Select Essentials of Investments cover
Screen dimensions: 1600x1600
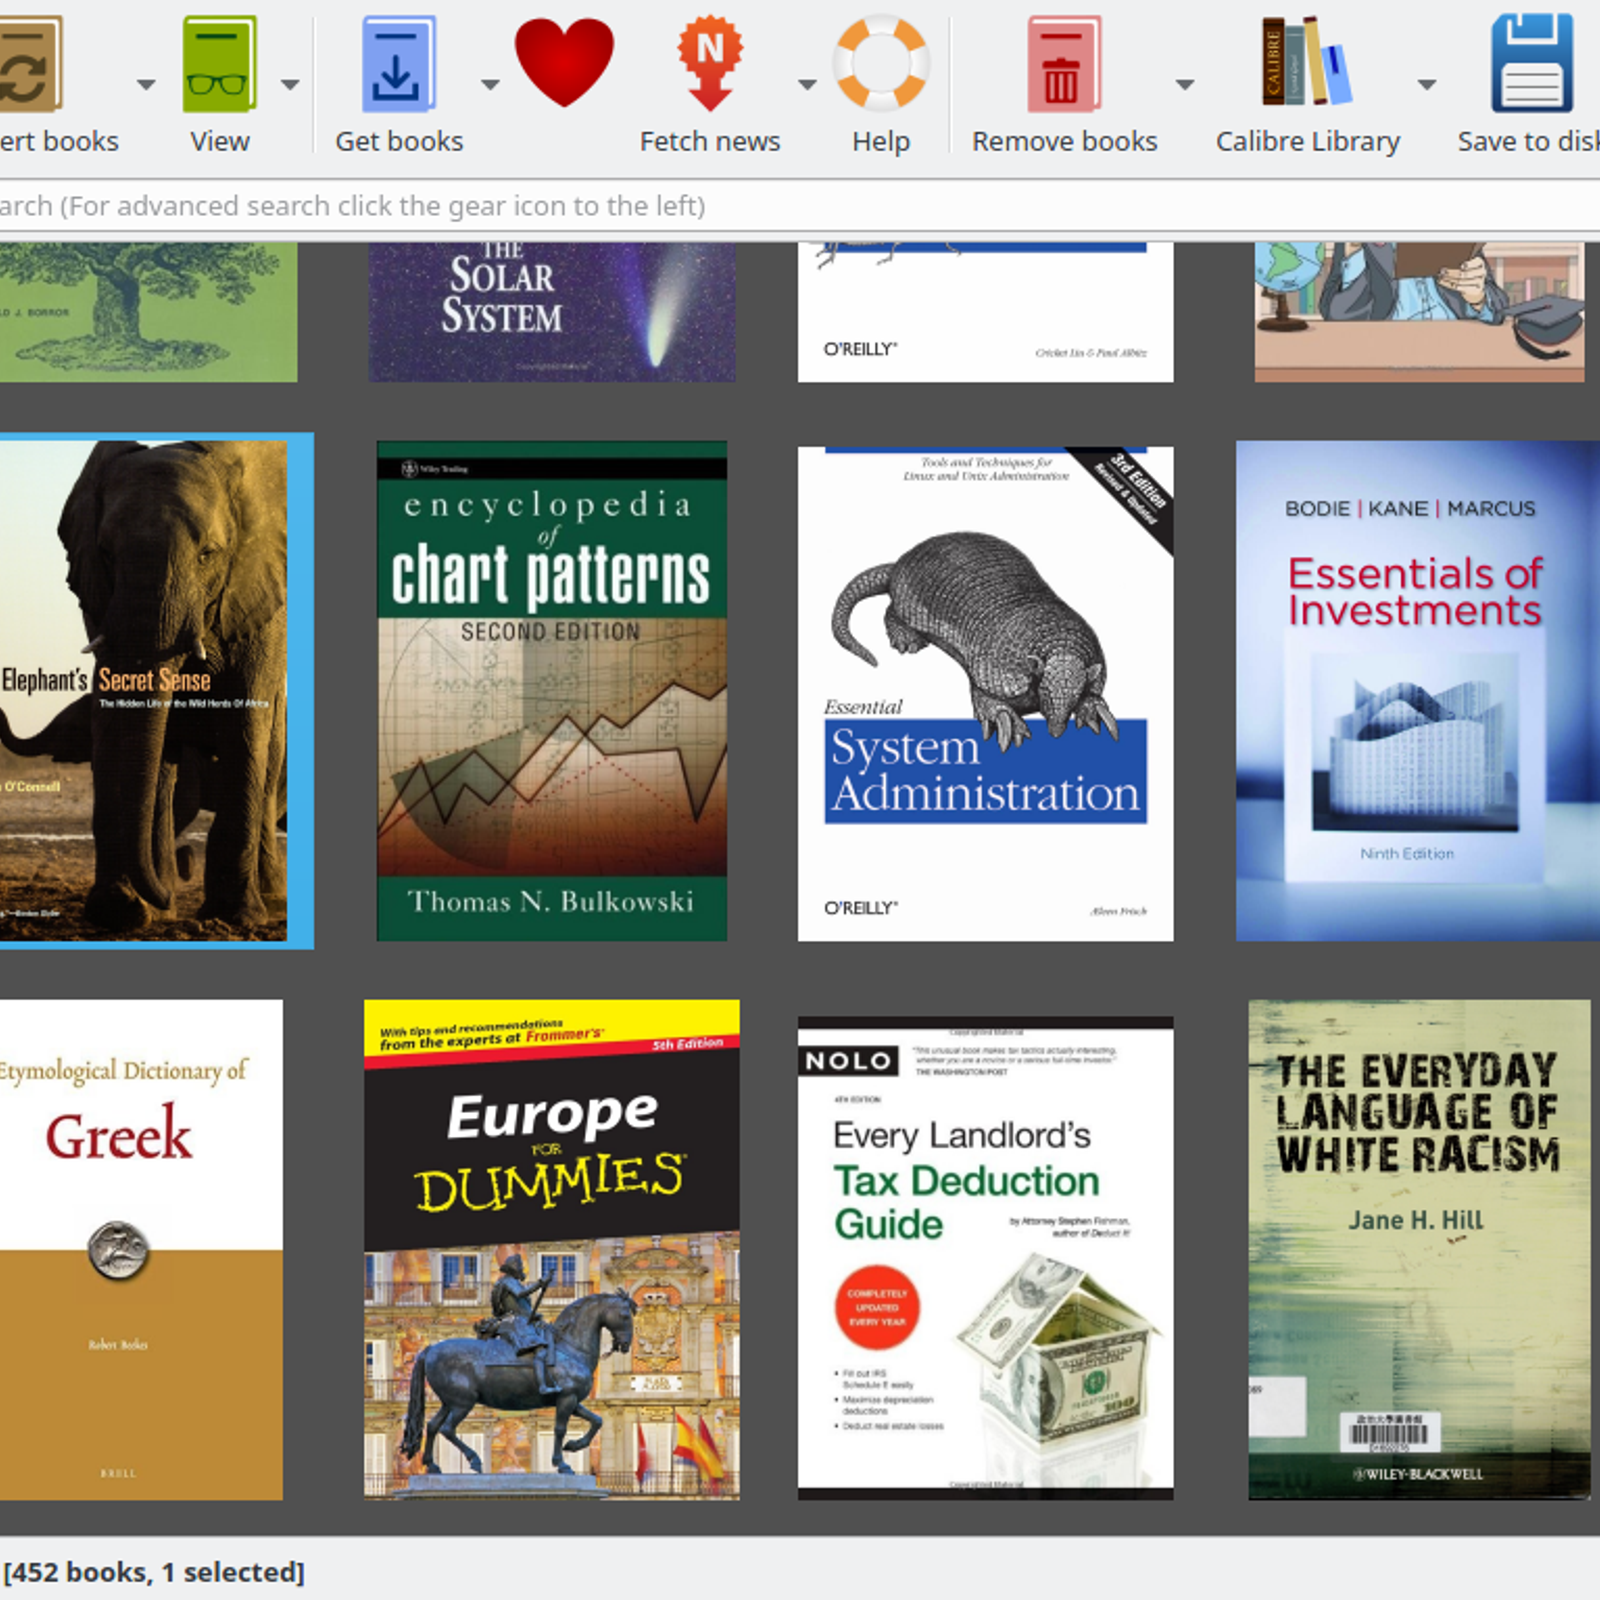click(1418, 691)
